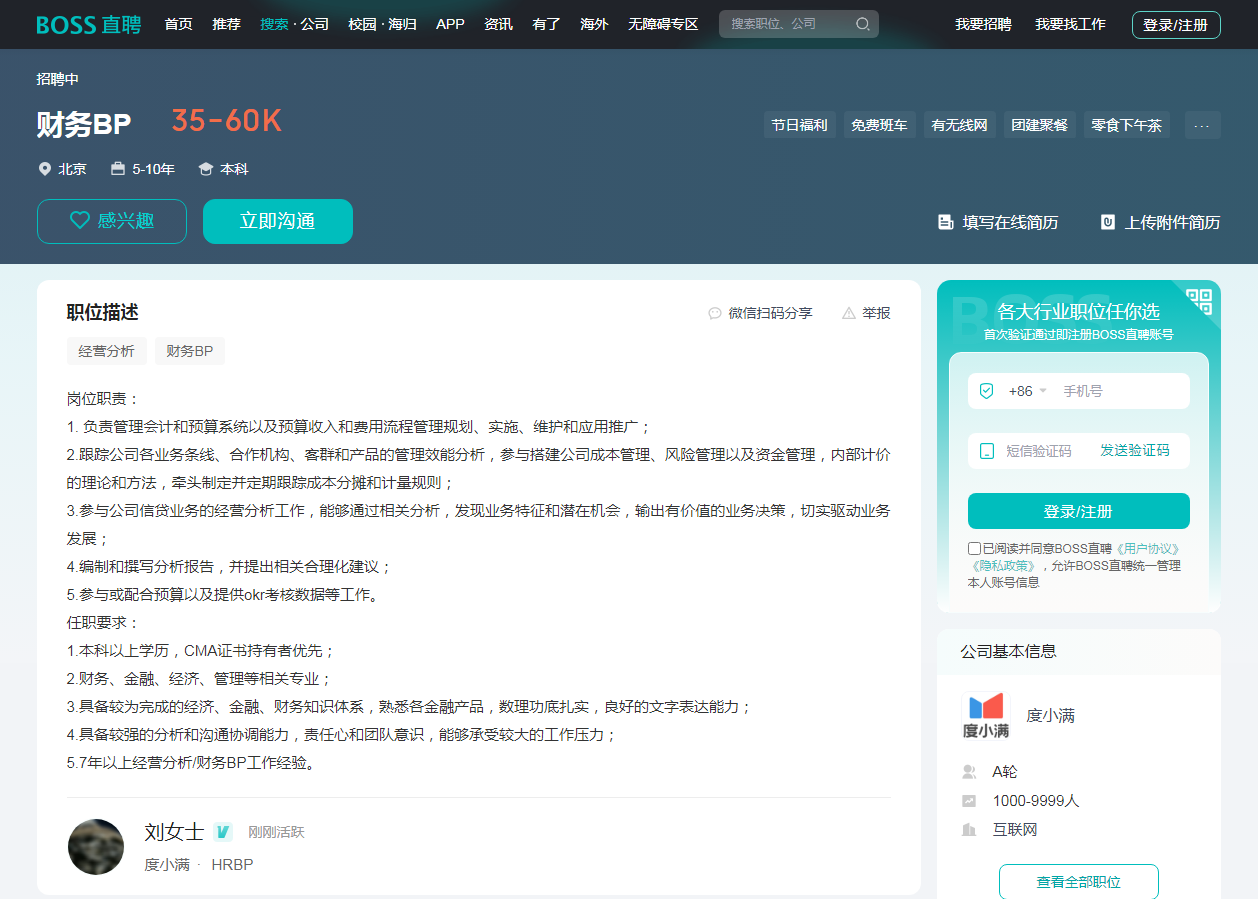
Task: Click the 微信扫码分享 chat icon
Action: coord(715,313)
